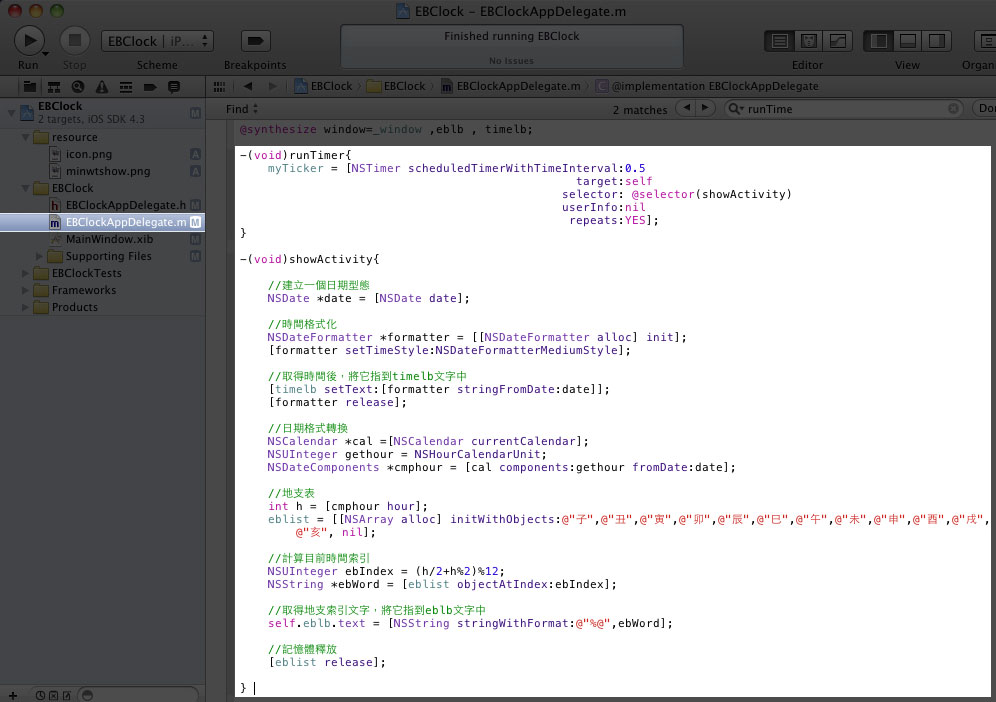The image size is (996, 702).
Task: Click the EBClock project icon
Action: click(27, 112)
